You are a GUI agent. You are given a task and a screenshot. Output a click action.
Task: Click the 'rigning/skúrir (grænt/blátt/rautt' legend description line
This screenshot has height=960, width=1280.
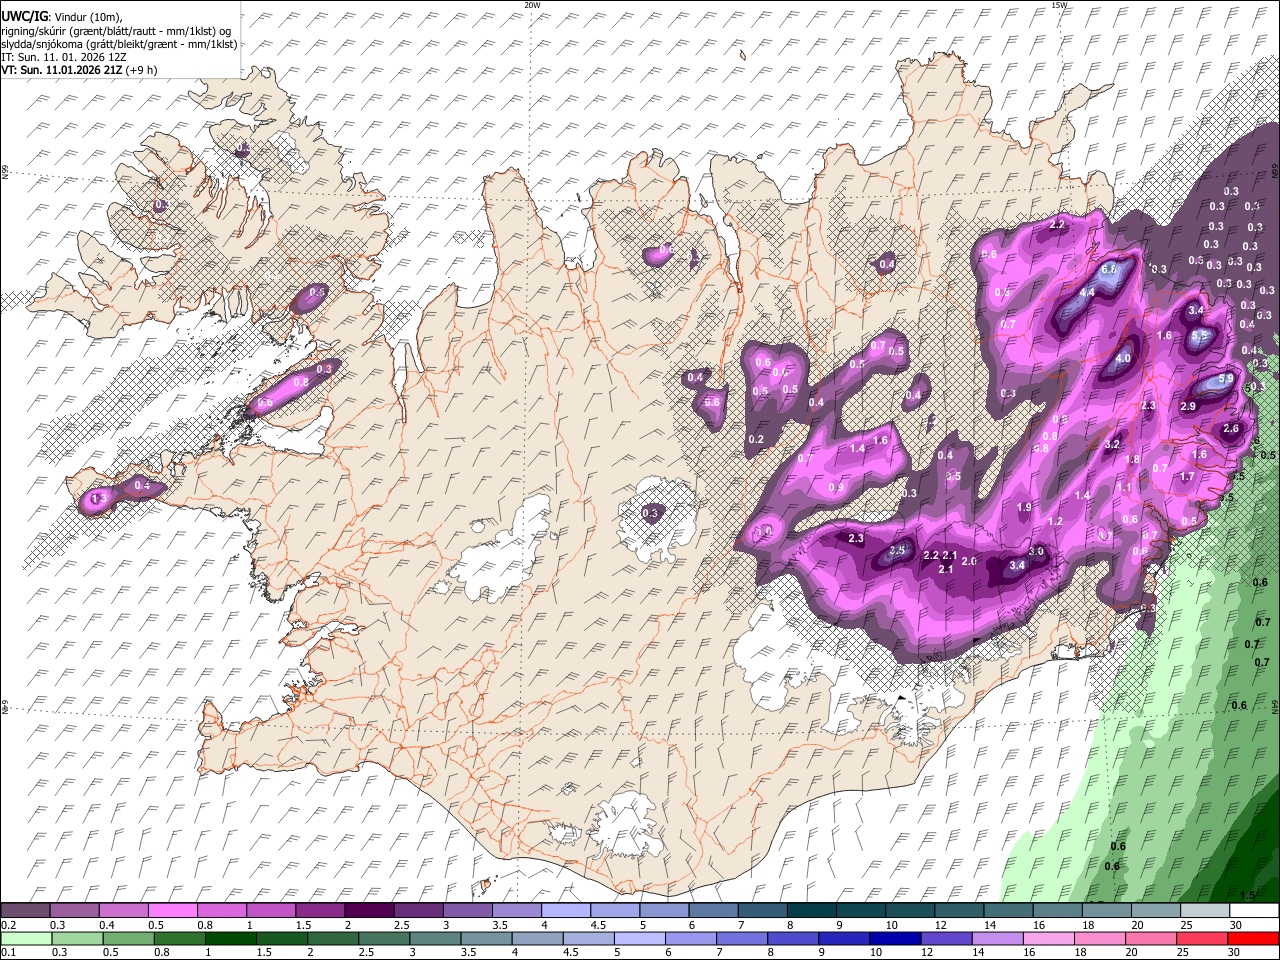coord(116,30)
